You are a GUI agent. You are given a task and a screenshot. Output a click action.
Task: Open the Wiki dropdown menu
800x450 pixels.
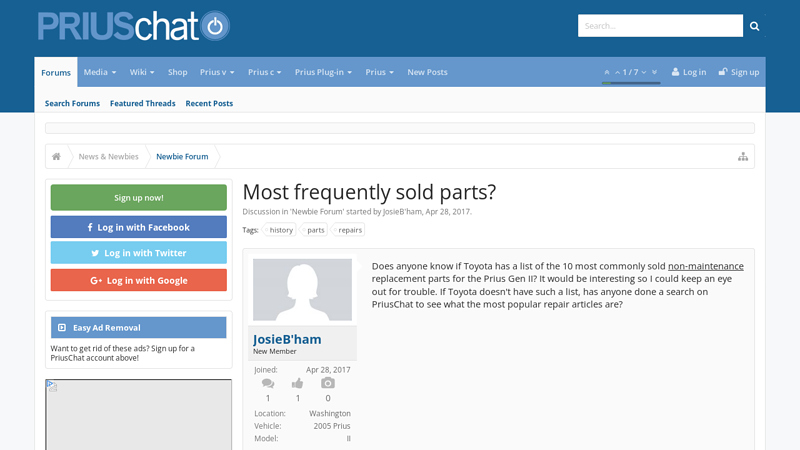143,72
